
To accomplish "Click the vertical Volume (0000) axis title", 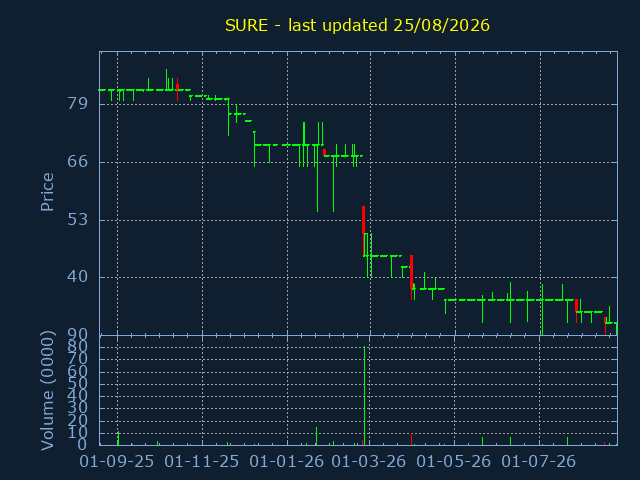I will tap(47, 391).
